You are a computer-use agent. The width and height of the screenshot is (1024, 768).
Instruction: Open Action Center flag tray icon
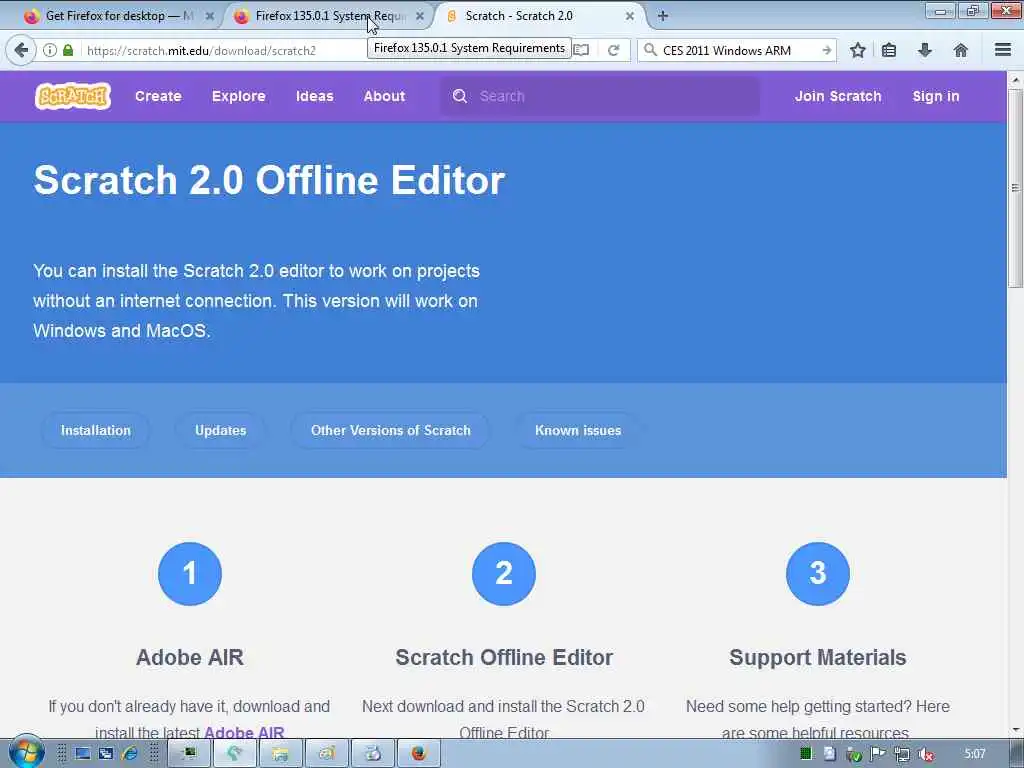click(877, 754)
